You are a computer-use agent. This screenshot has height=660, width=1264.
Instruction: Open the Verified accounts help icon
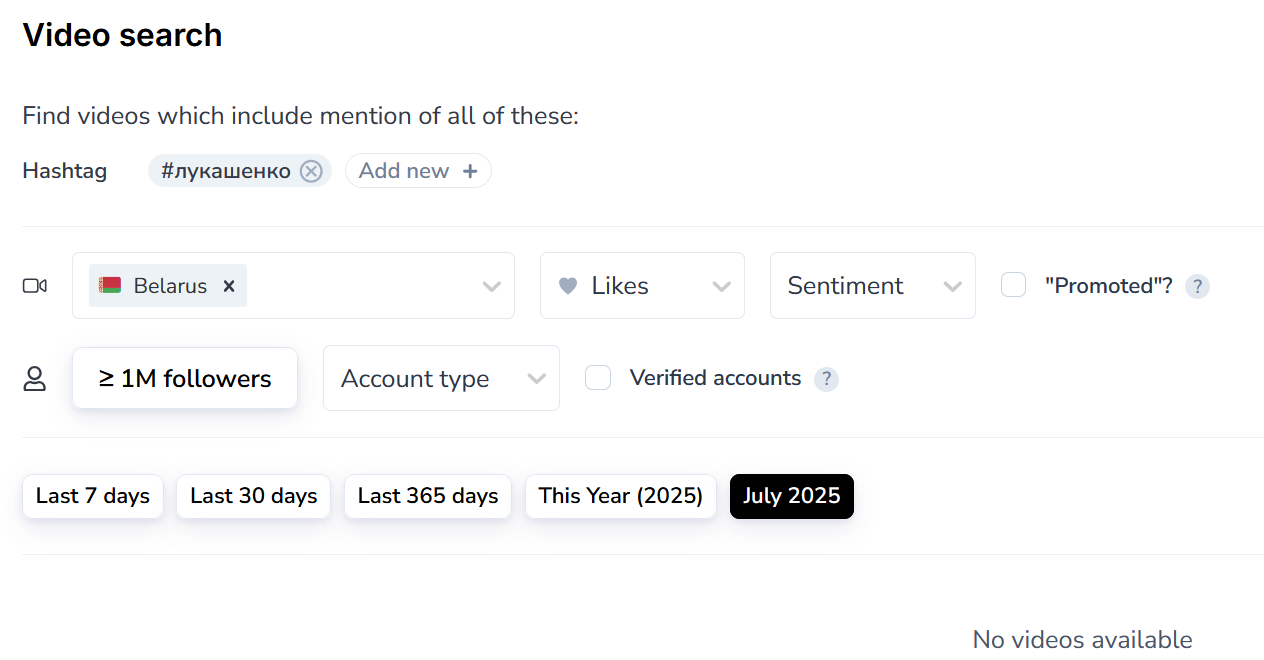tap(826, 379)
